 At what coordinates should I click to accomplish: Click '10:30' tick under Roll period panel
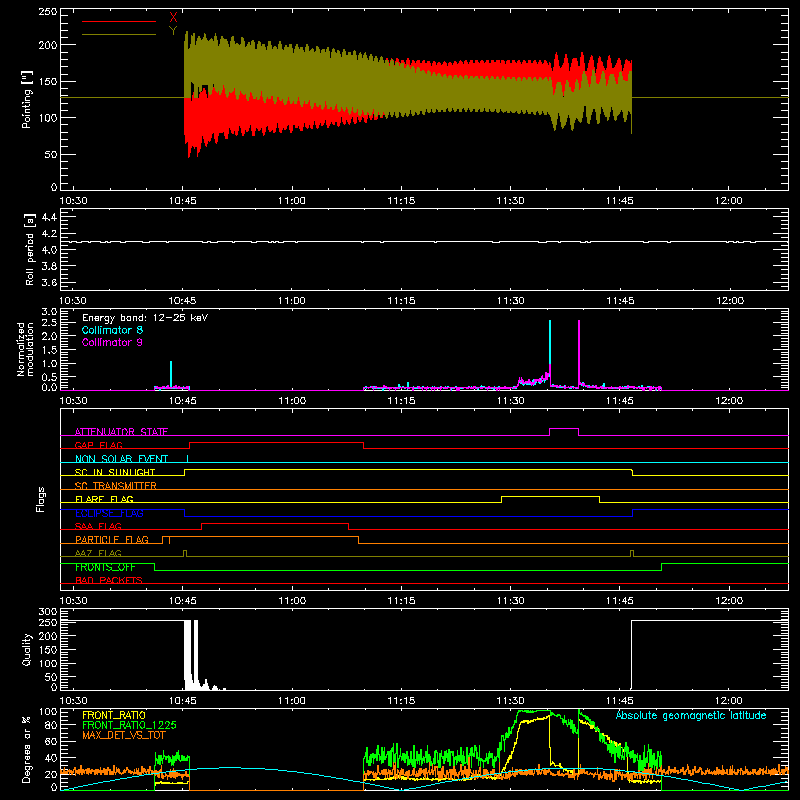coord(73,301)
